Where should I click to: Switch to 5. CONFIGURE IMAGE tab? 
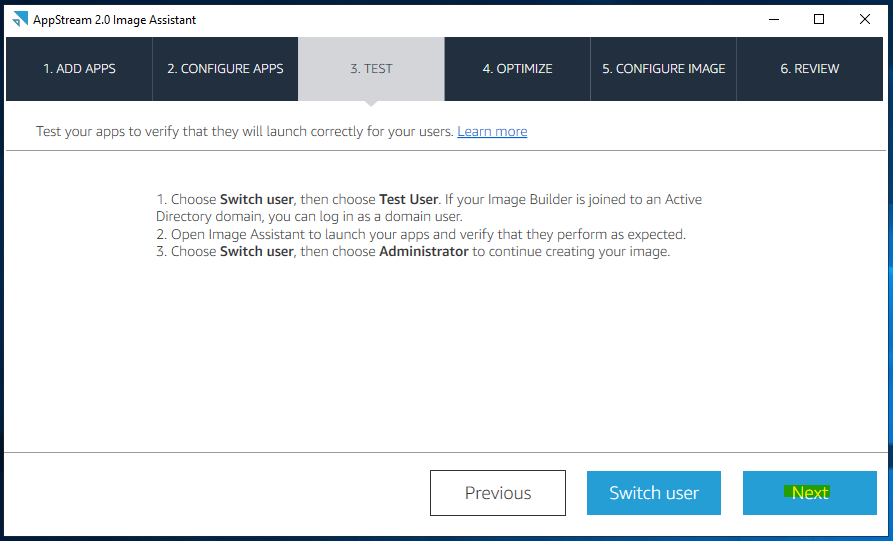[x=663, y=69]
